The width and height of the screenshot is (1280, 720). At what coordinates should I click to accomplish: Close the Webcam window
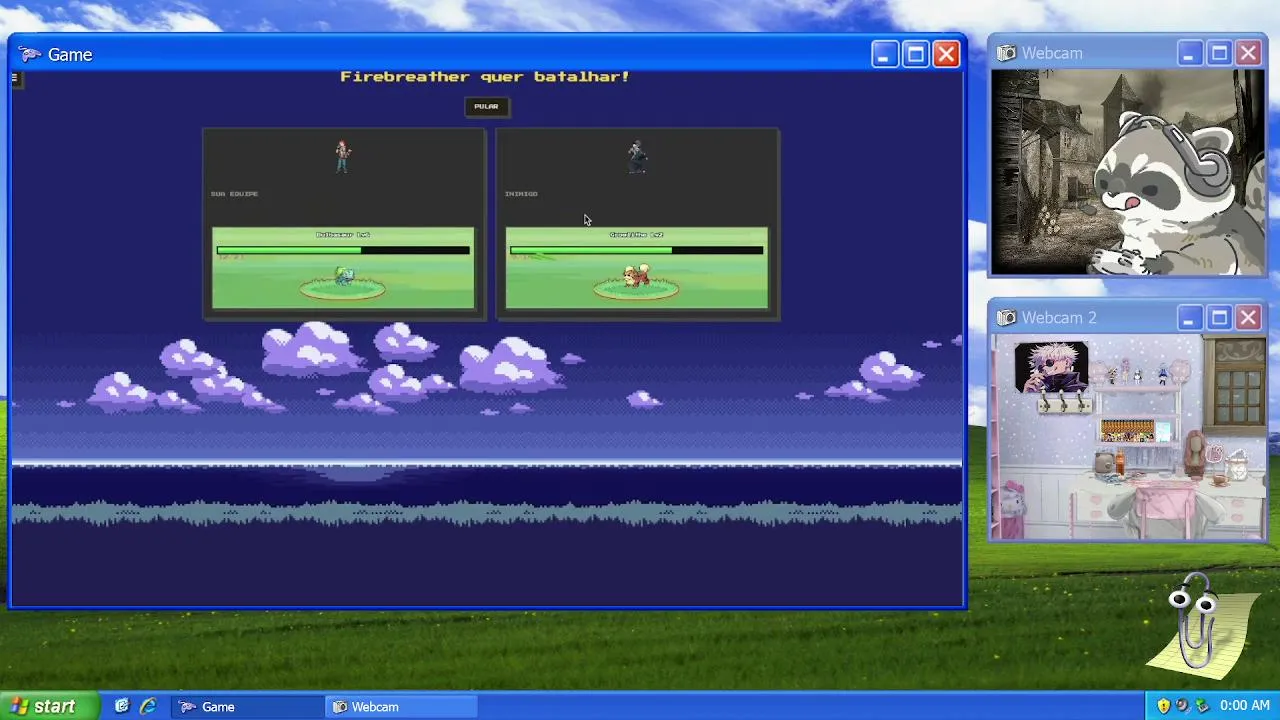point(1249,53)
